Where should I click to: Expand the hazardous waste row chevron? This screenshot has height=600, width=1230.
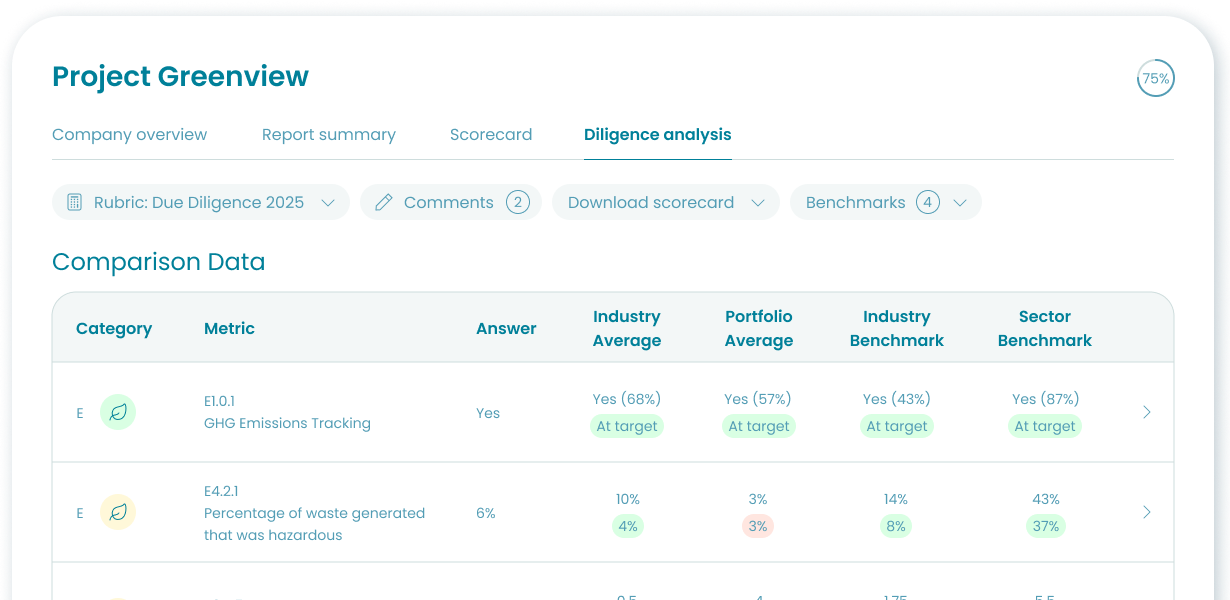click(x=1147, y=512)
